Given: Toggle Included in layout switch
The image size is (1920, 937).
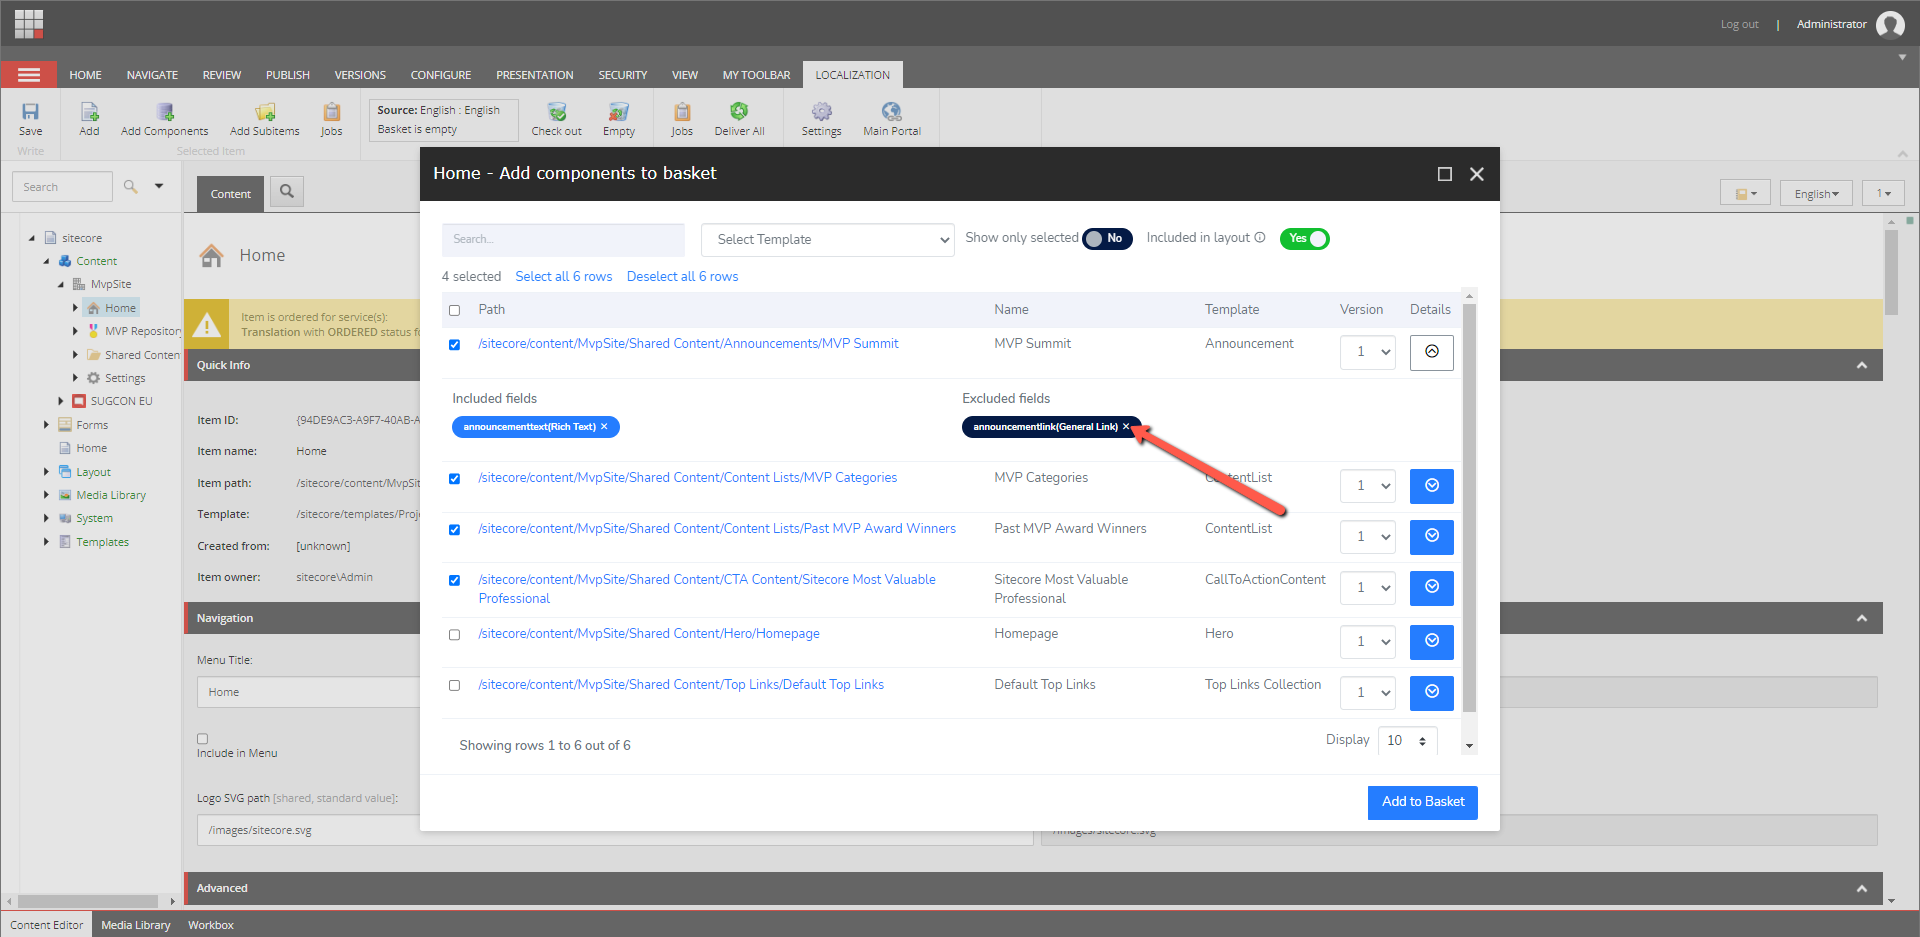Looking at the screenshot, I should click(1305, 238).
